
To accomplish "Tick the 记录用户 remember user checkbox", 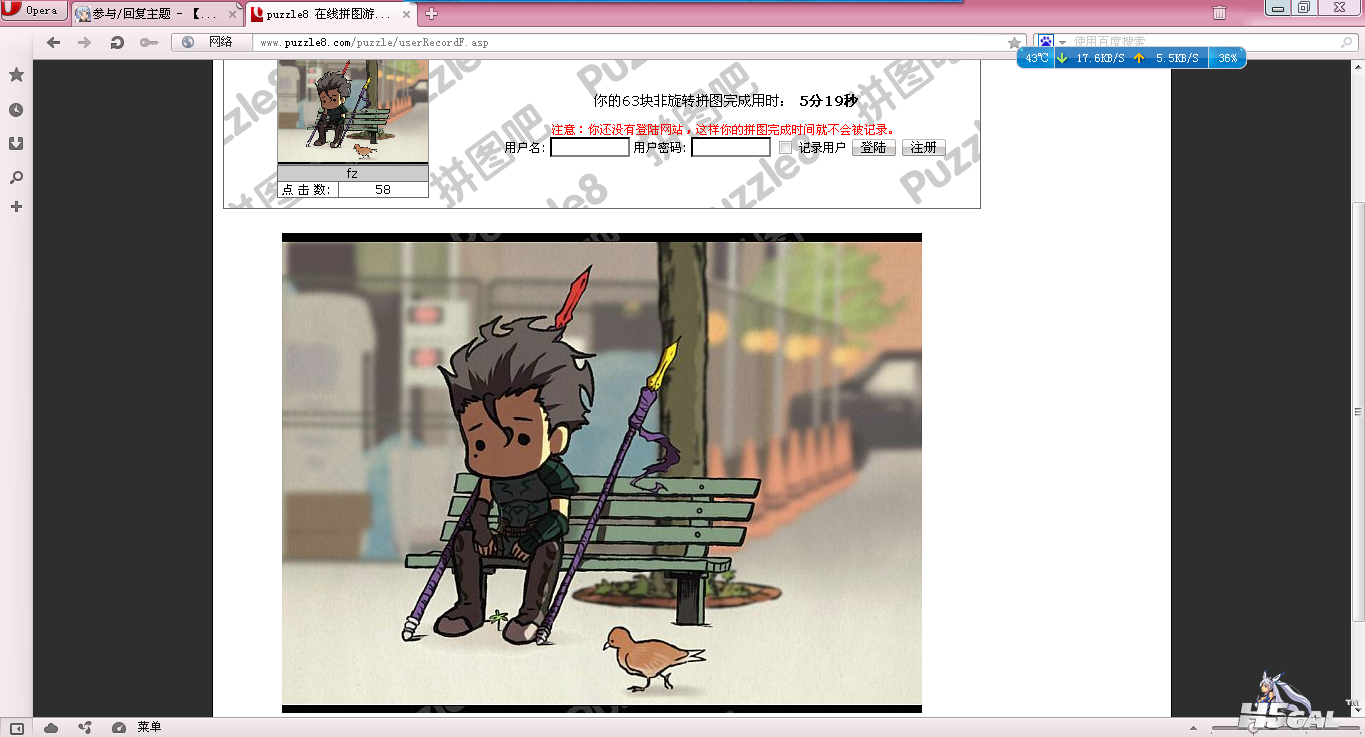I will [x=785, y=148].
